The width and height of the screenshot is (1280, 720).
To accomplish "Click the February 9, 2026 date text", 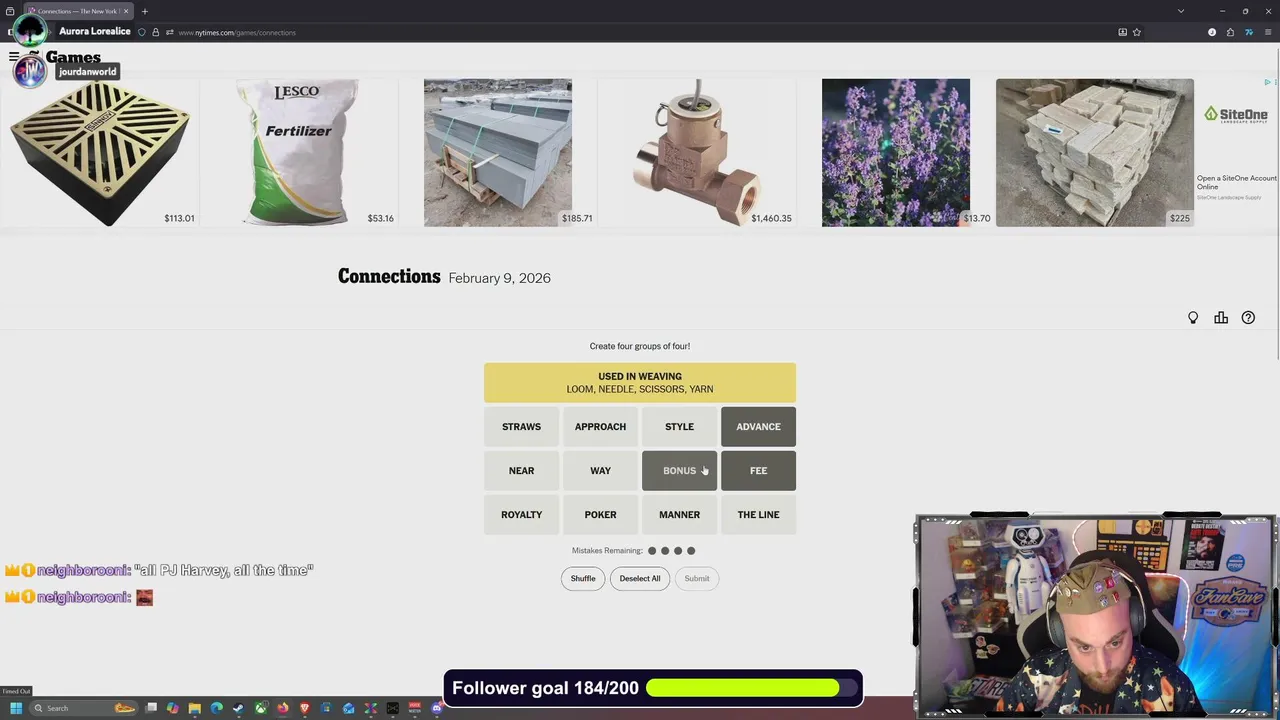I will click(499, 278).
